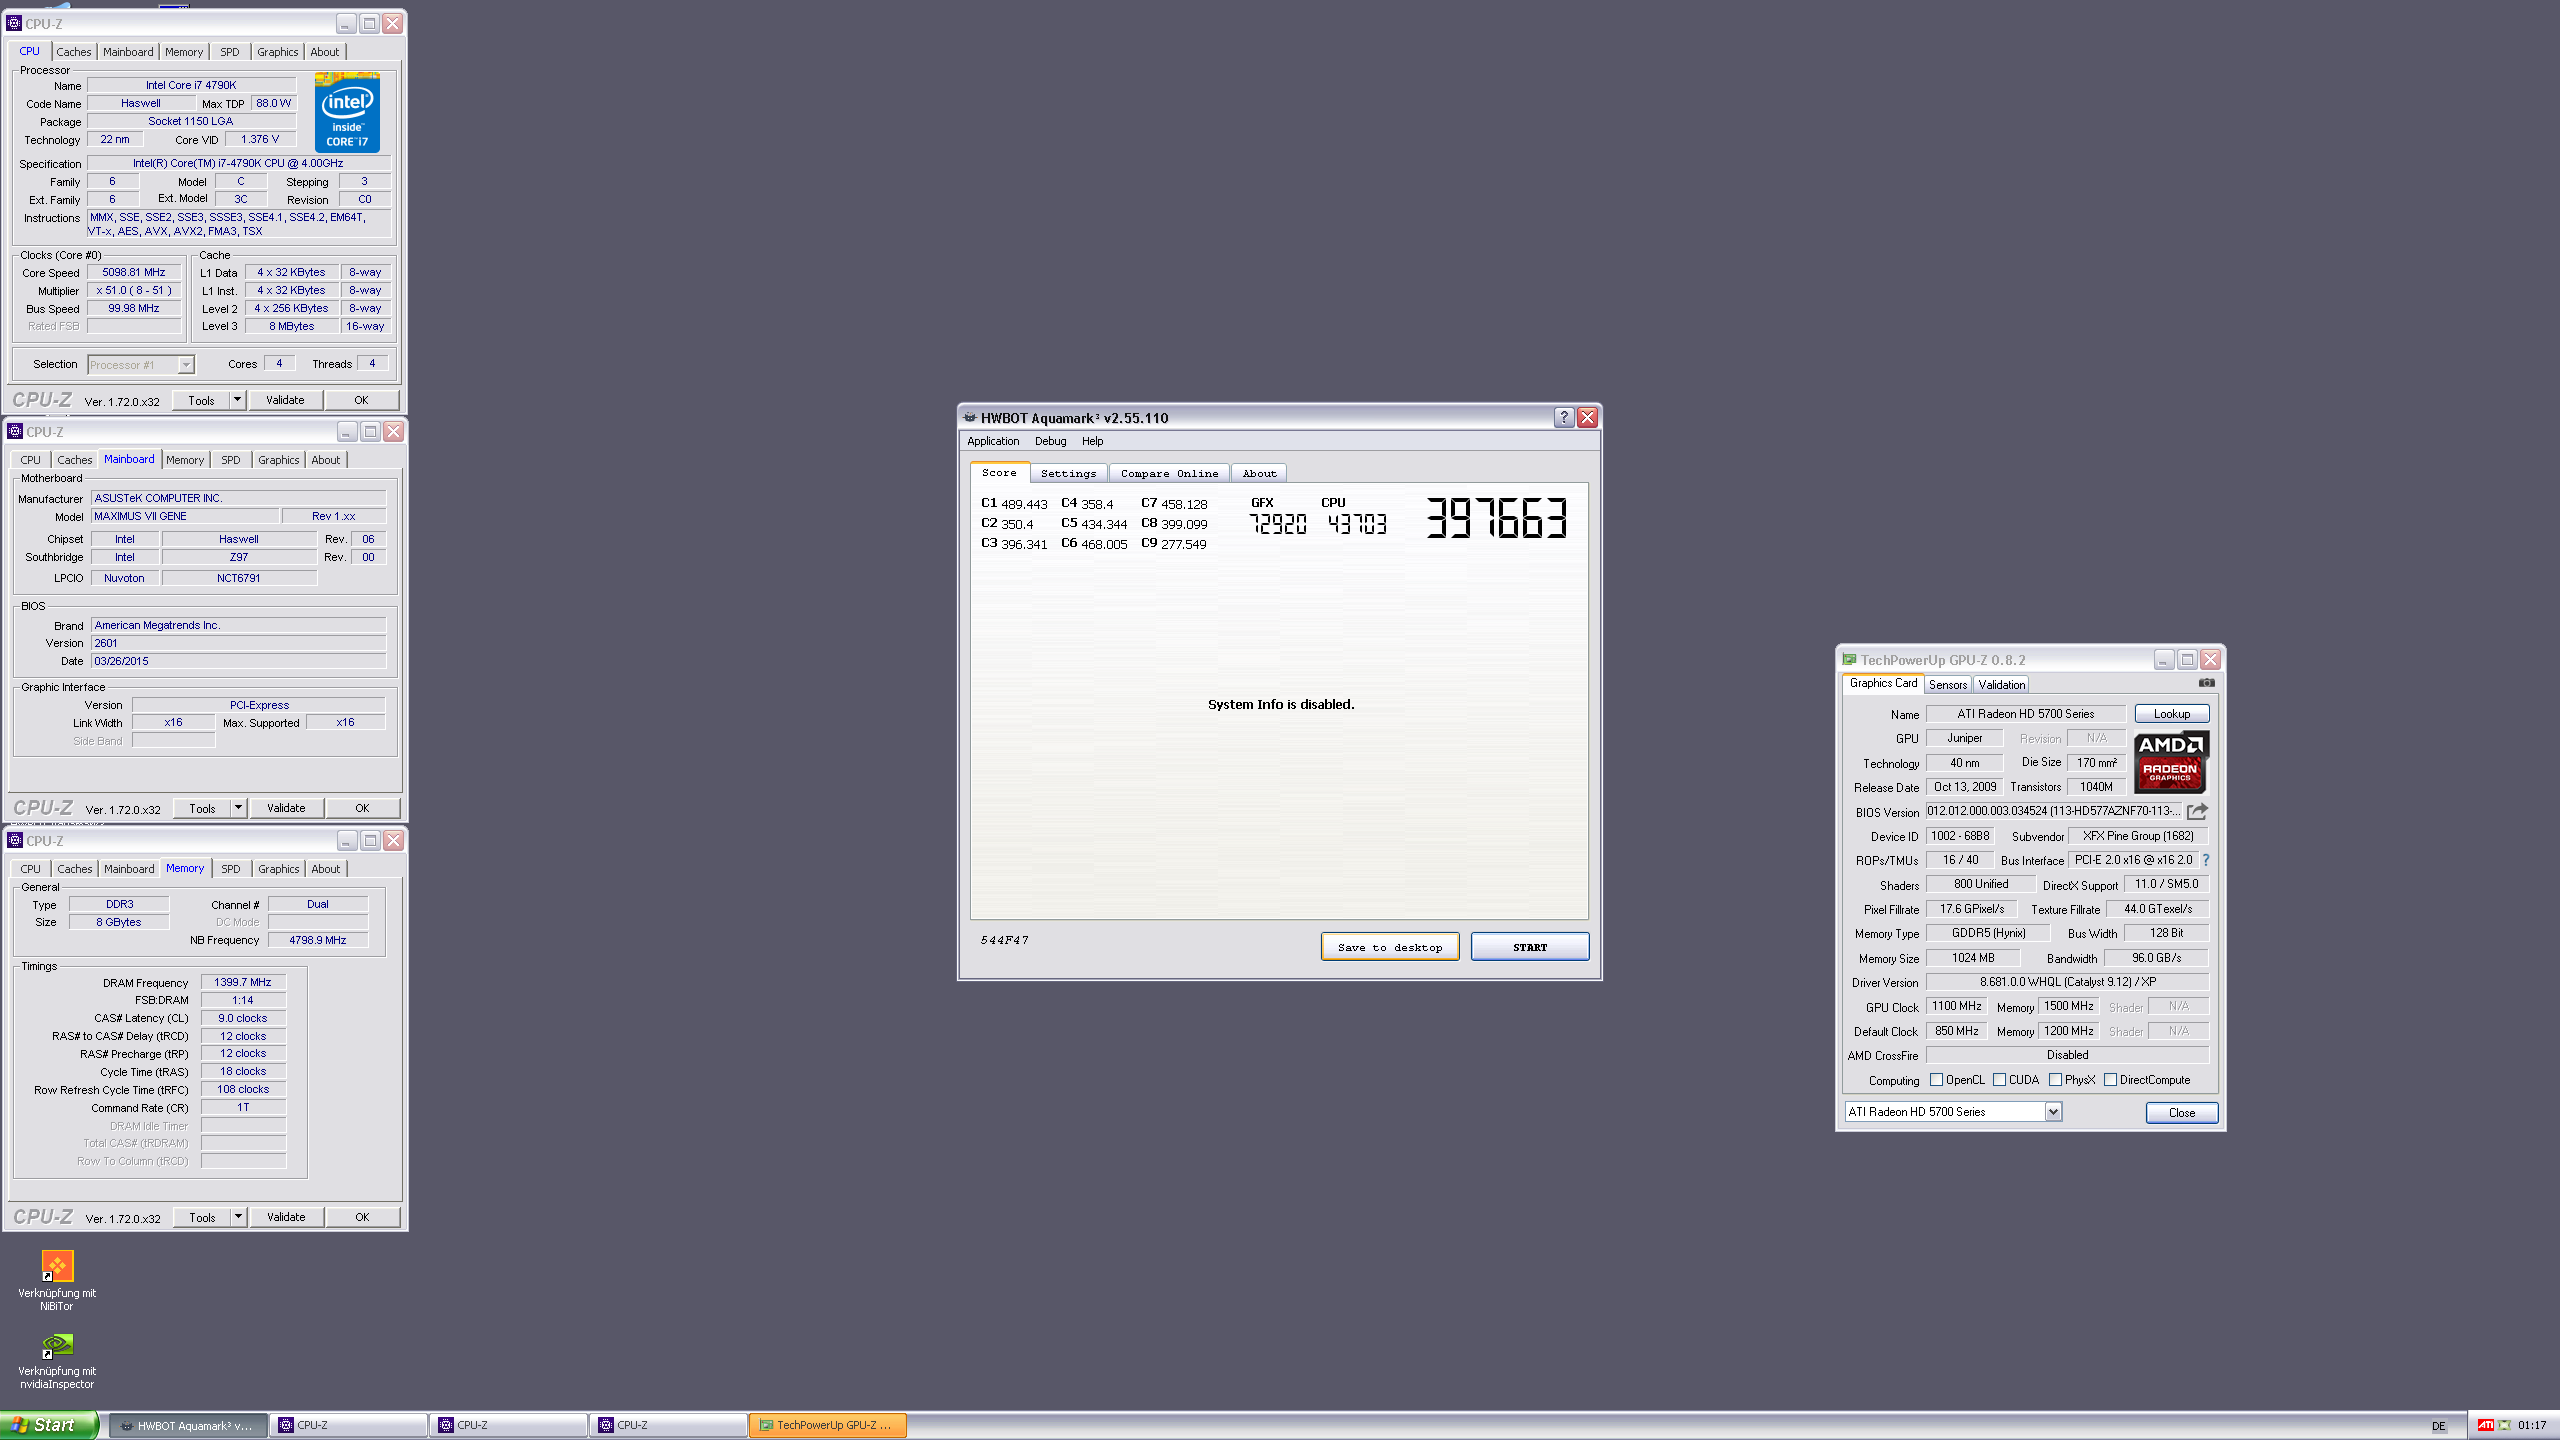2560x1440 pixels.
Task: Toggle the CUDA checkbox in GPU-Z
Action: 2000,1080
